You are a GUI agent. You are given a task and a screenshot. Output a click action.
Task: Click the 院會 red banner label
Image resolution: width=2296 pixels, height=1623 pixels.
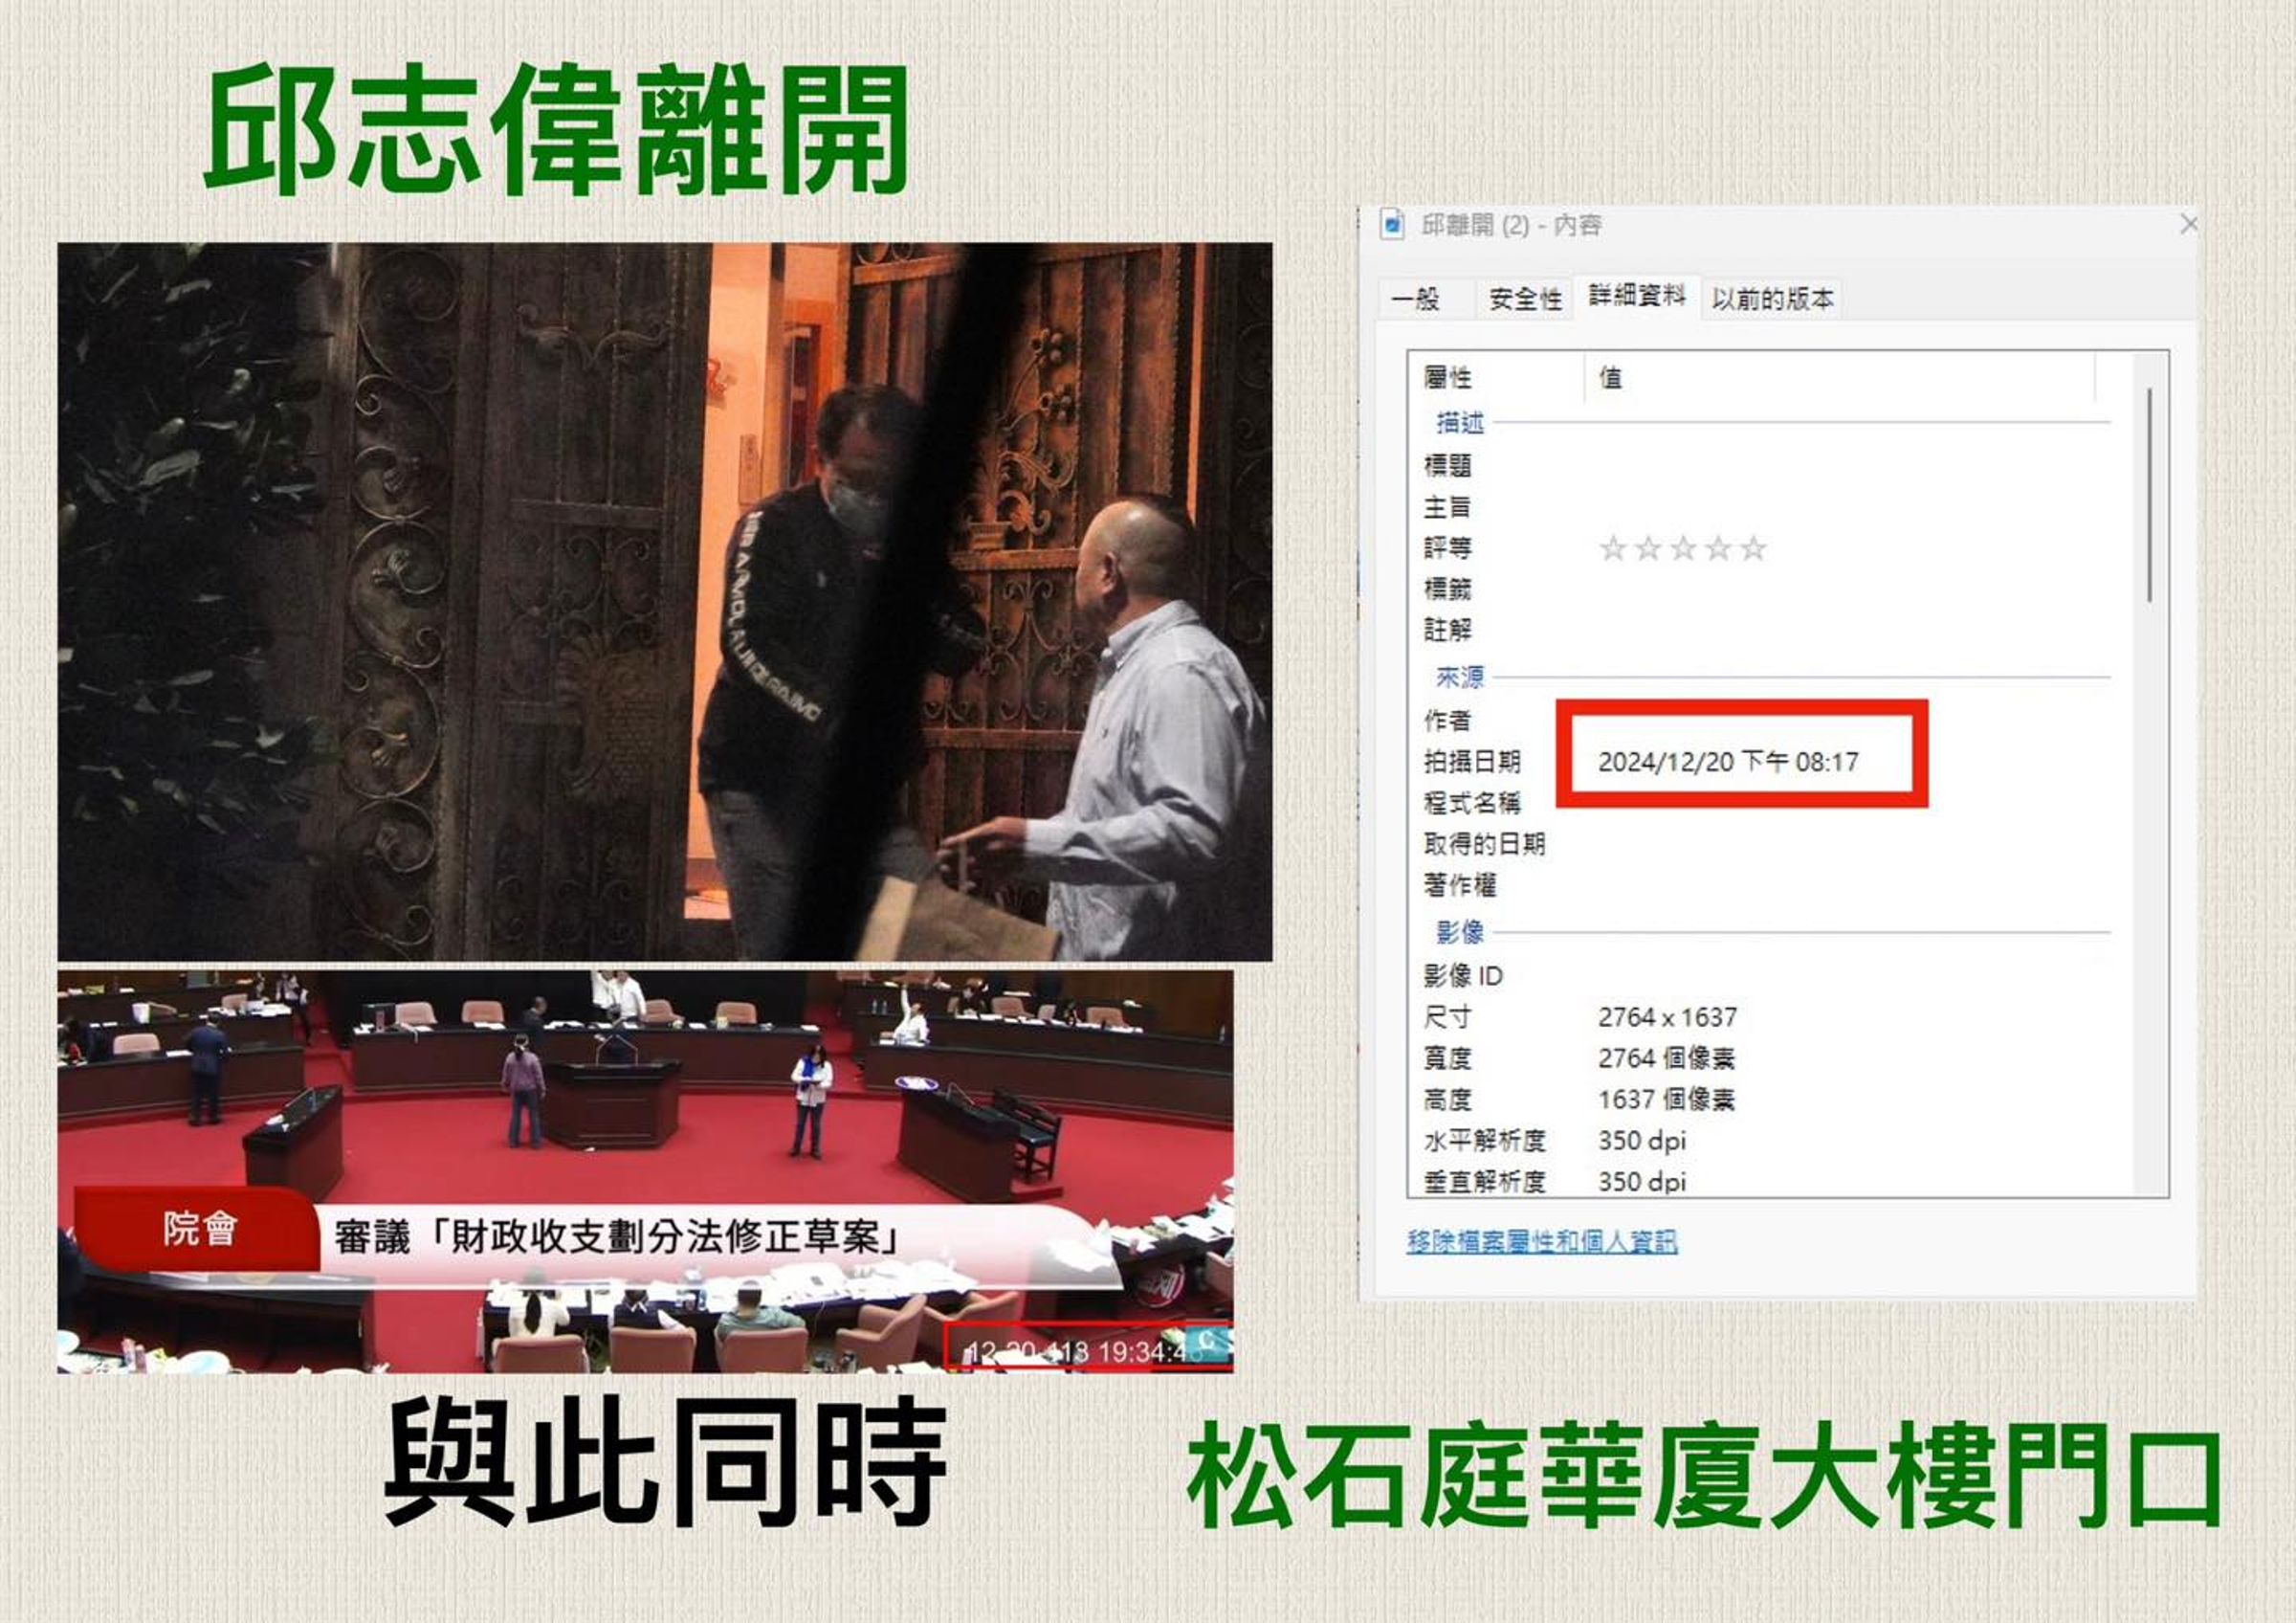(200, 1229)
